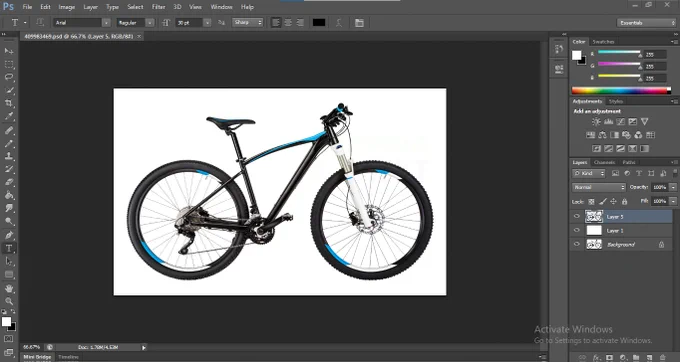Select the Eraser tool
The width and height of the screenshot is (680, 362).
pos(9,182)
